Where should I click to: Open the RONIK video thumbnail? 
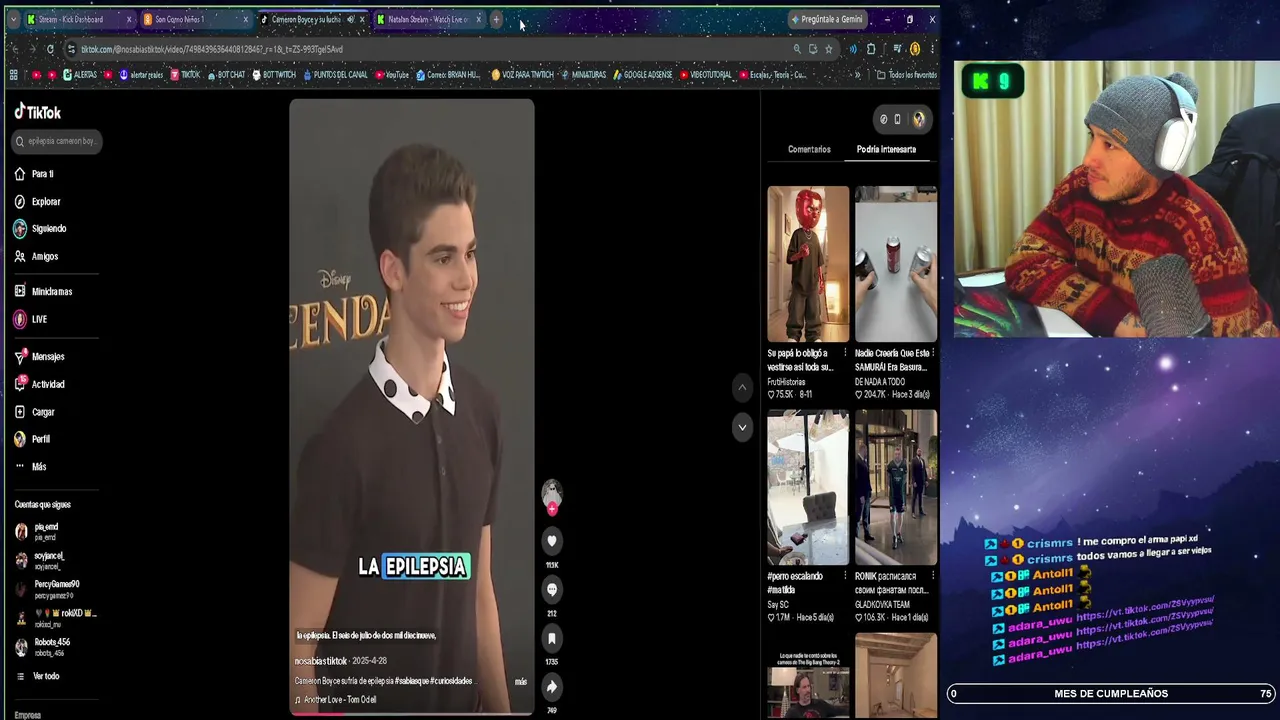click(x=896, y=487)
